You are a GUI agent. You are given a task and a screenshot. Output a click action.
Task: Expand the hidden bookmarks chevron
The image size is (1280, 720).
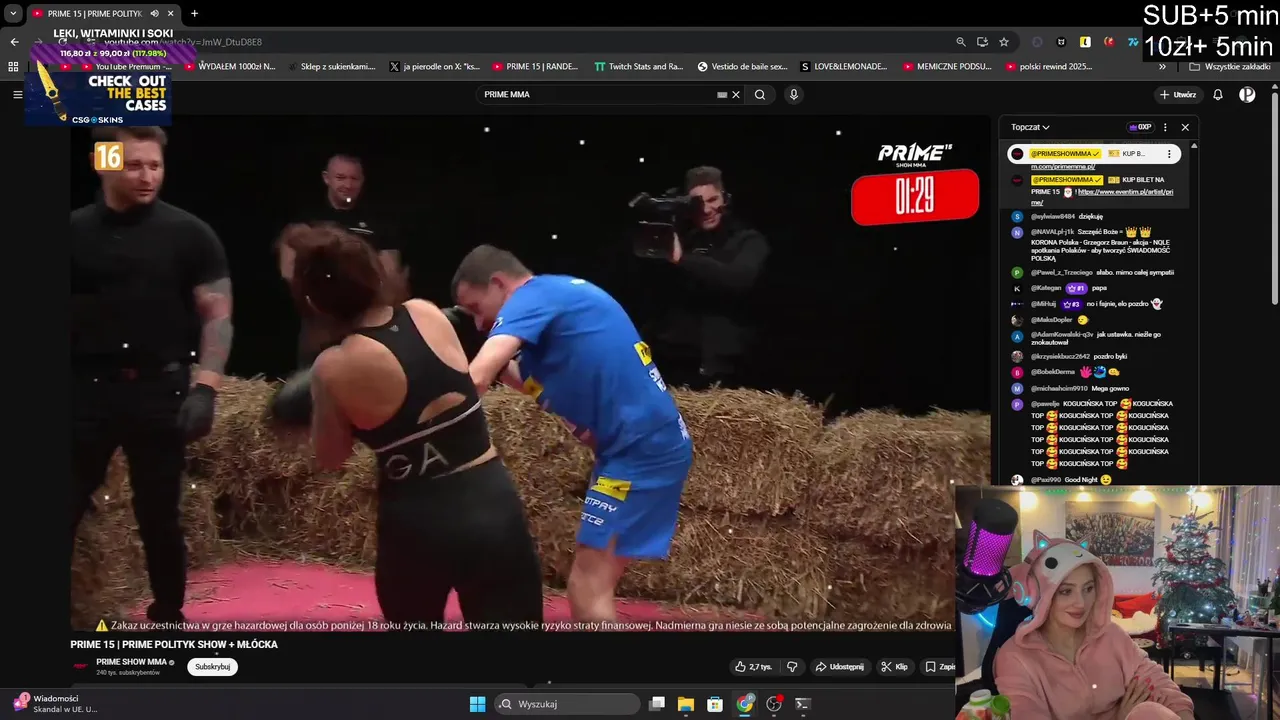(1162, 67)
